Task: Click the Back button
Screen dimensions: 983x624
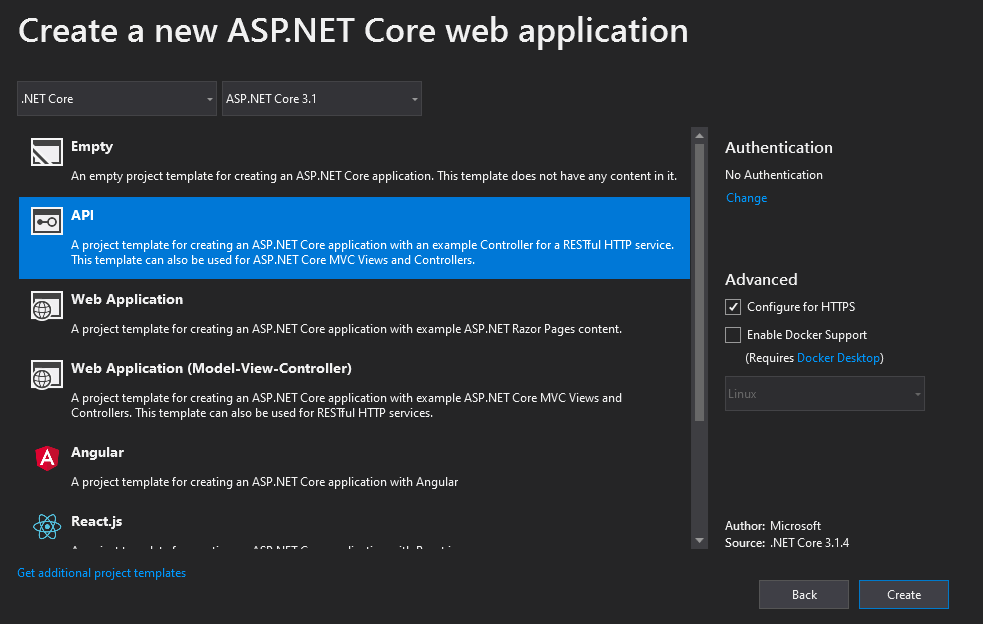Action: click(x=804, y=595)
